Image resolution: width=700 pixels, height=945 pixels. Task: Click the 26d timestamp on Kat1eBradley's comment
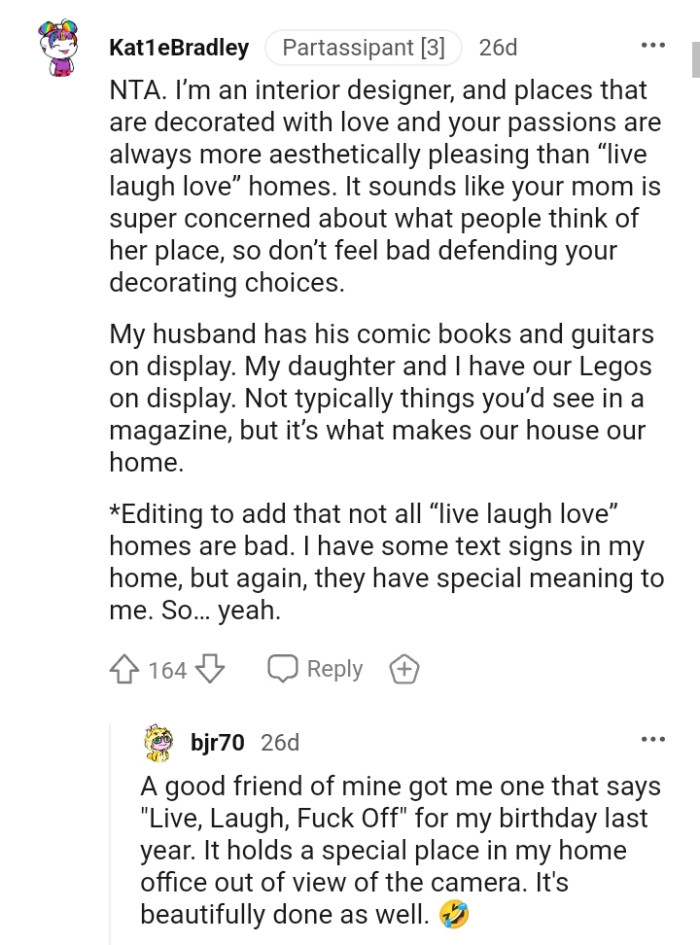[x=498, y=47]
